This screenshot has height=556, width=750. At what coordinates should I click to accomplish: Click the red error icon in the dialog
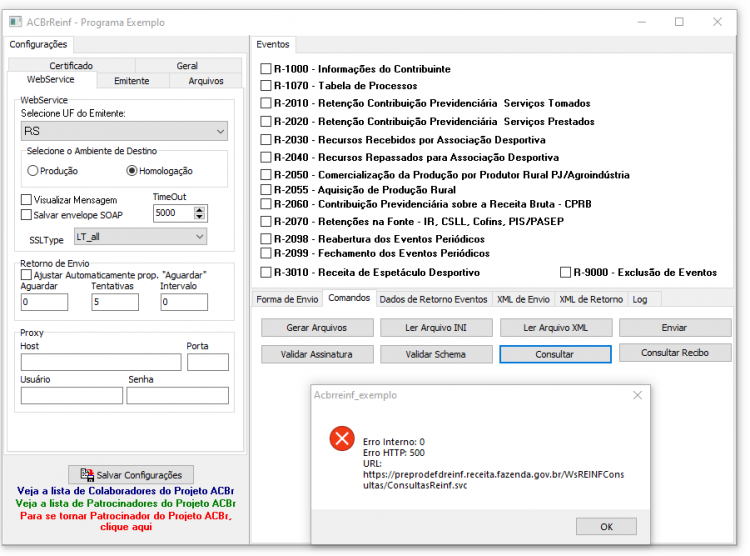click(342, 438)
